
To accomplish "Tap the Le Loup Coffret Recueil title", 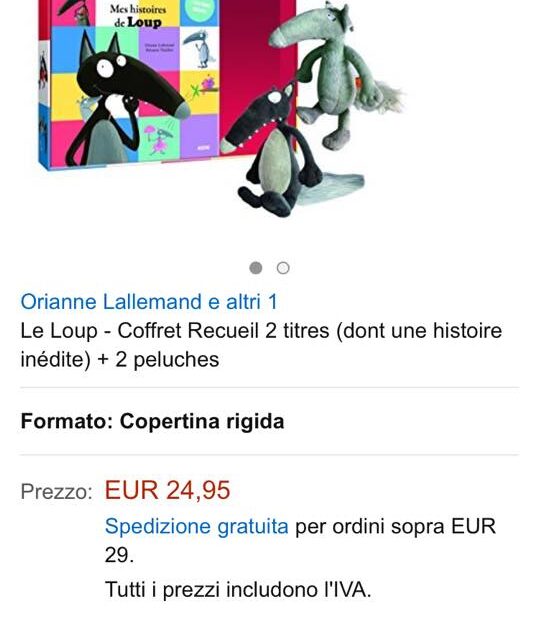I will 261,345.
